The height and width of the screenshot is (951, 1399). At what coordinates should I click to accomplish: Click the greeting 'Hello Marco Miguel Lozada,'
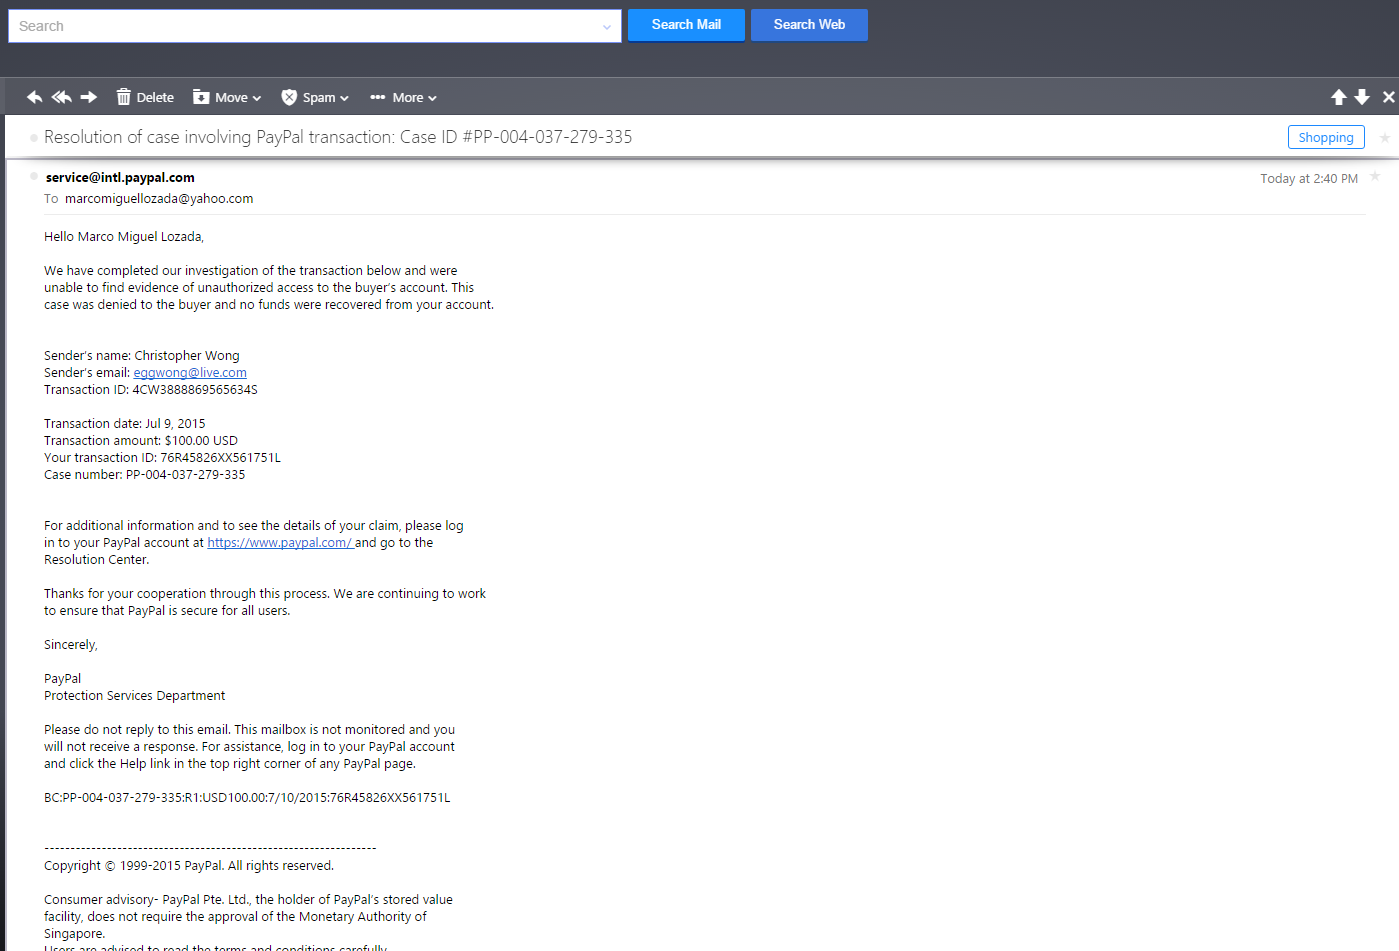click(124, 237)
